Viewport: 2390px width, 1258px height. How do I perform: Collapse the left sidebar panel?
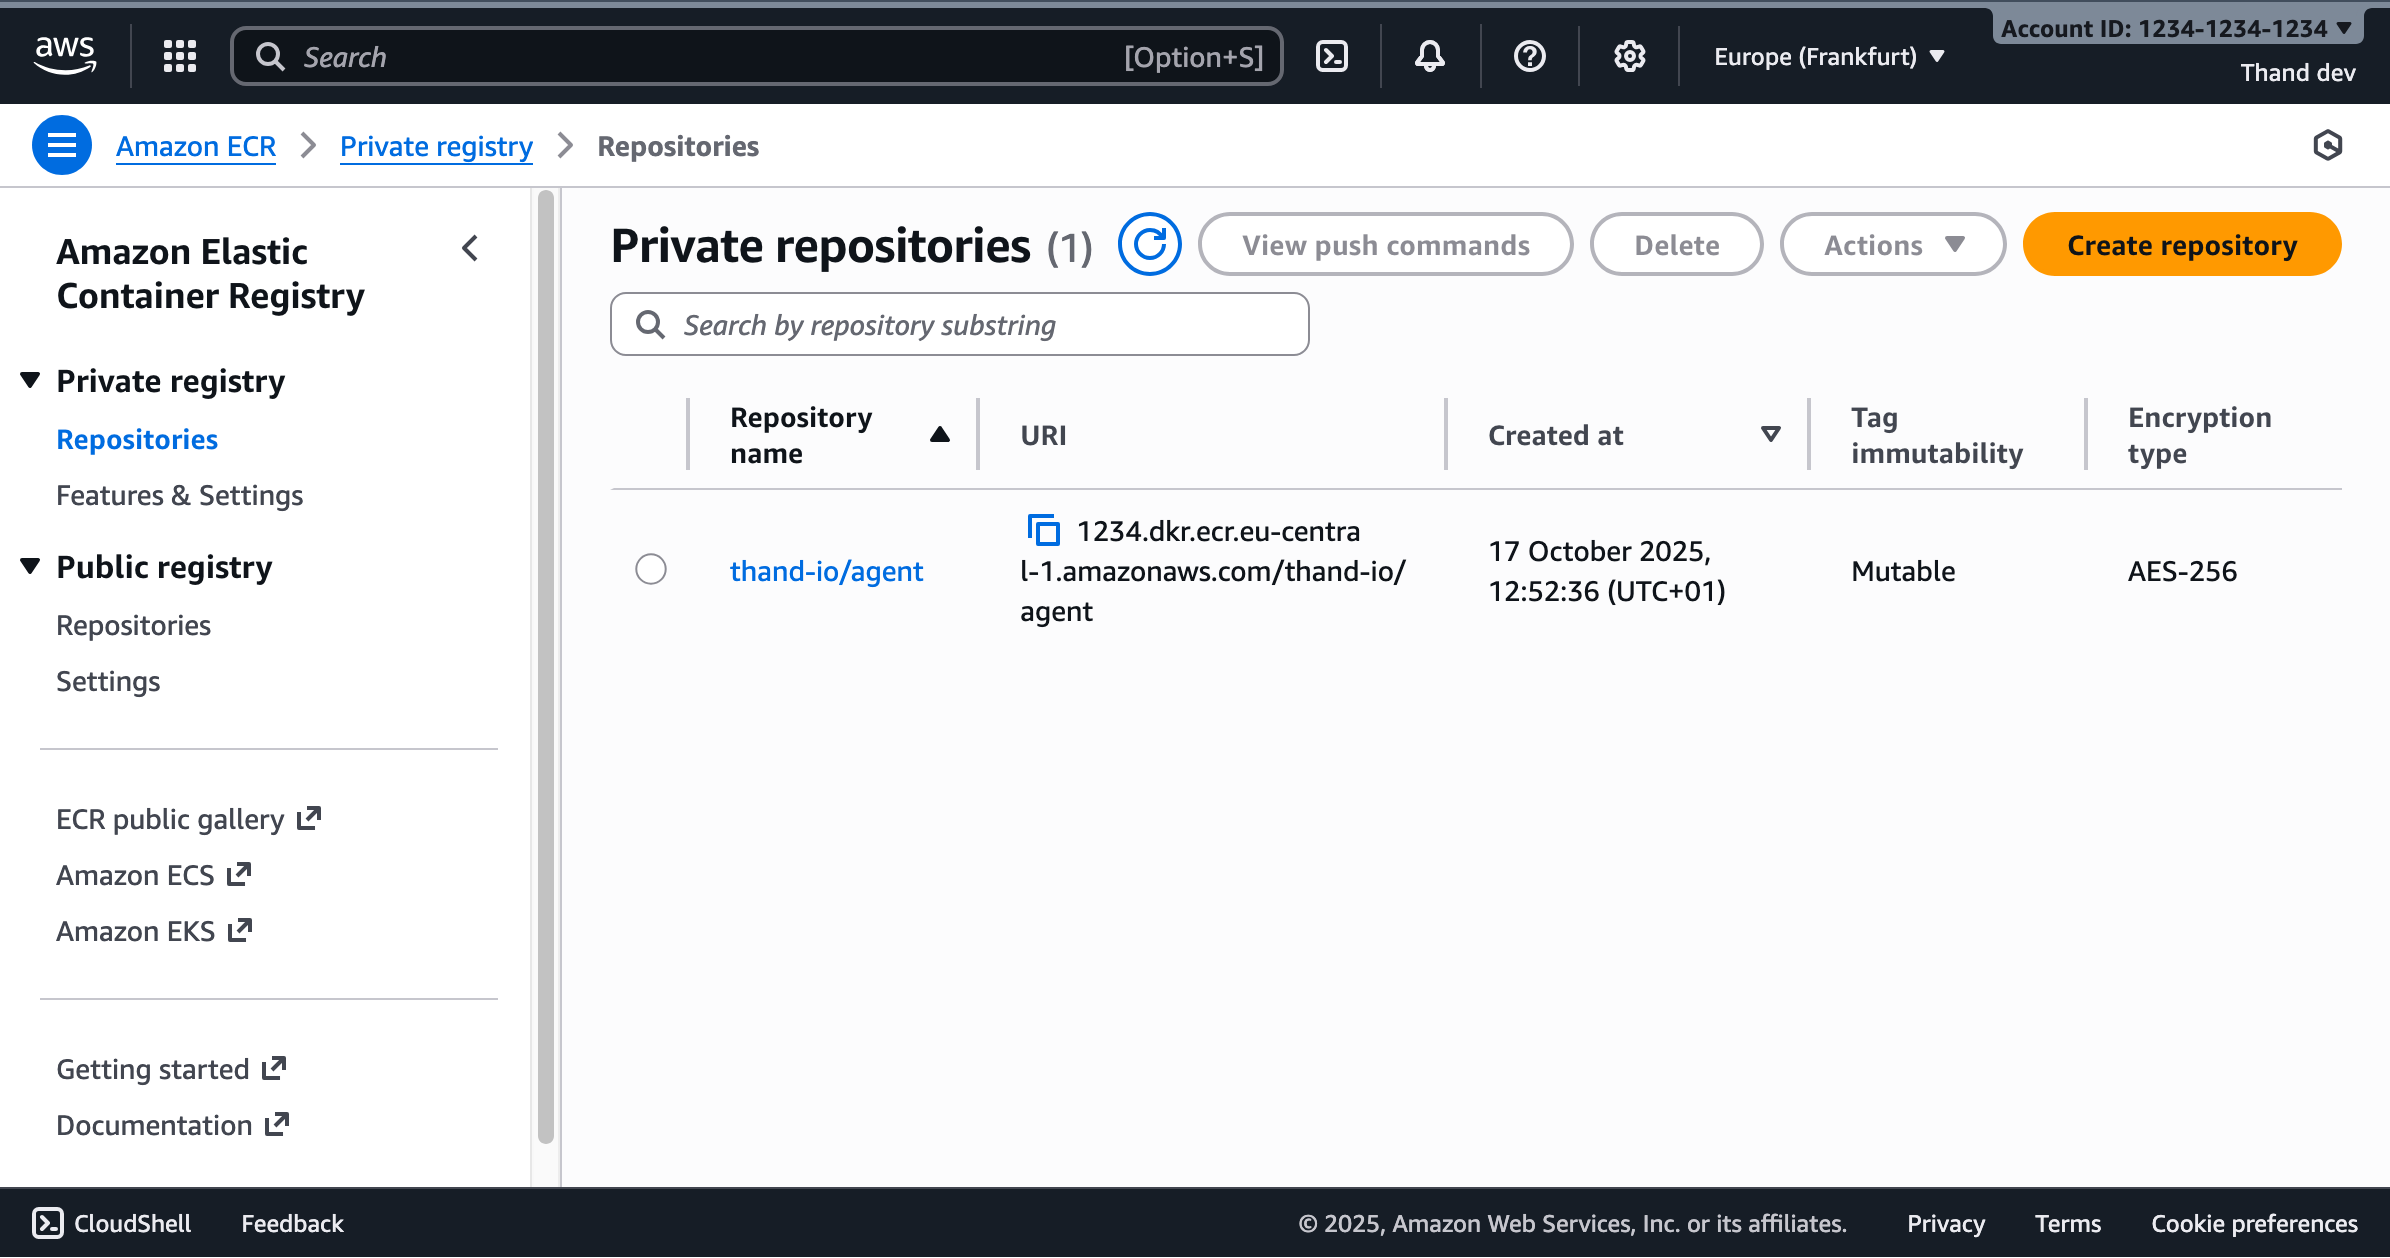pyautogui.click(x=470, y=249)
